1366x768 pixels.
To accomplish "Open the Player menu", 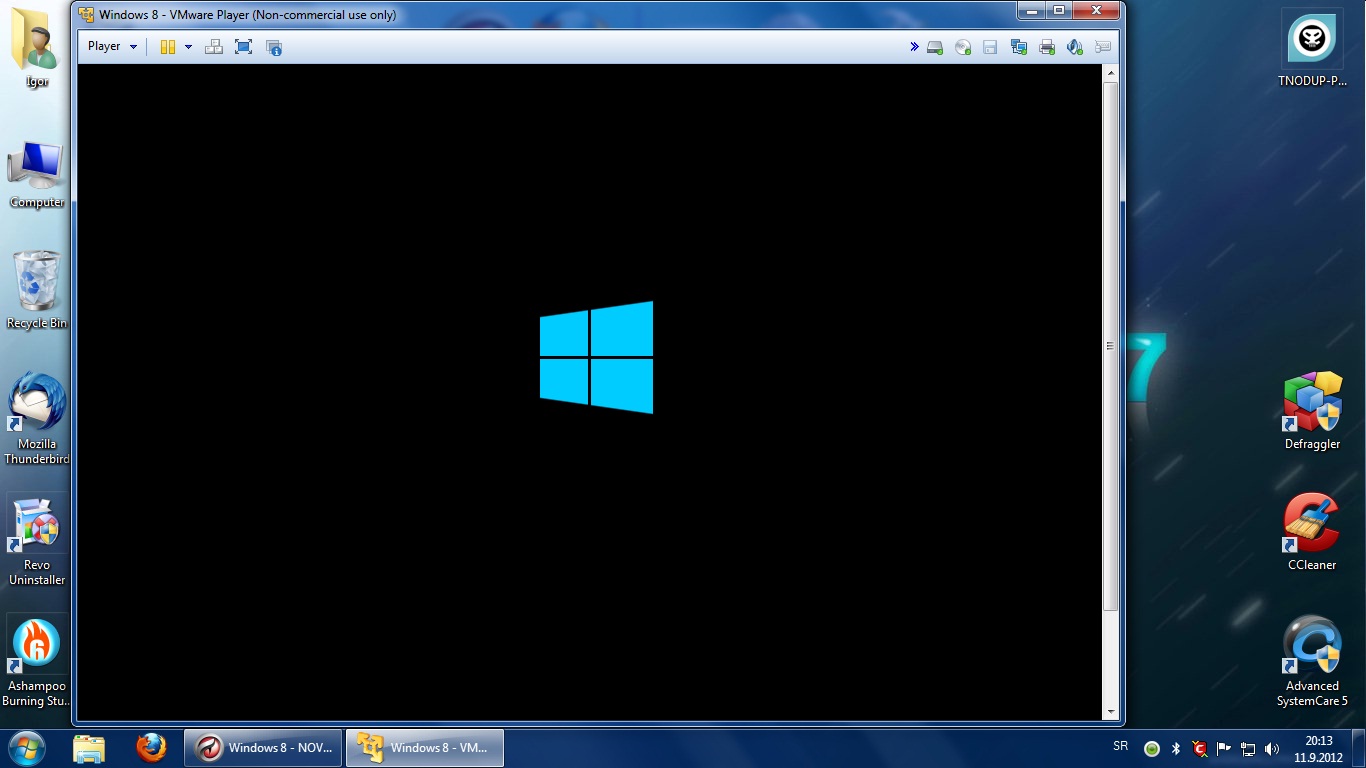I will coord(112,46).
